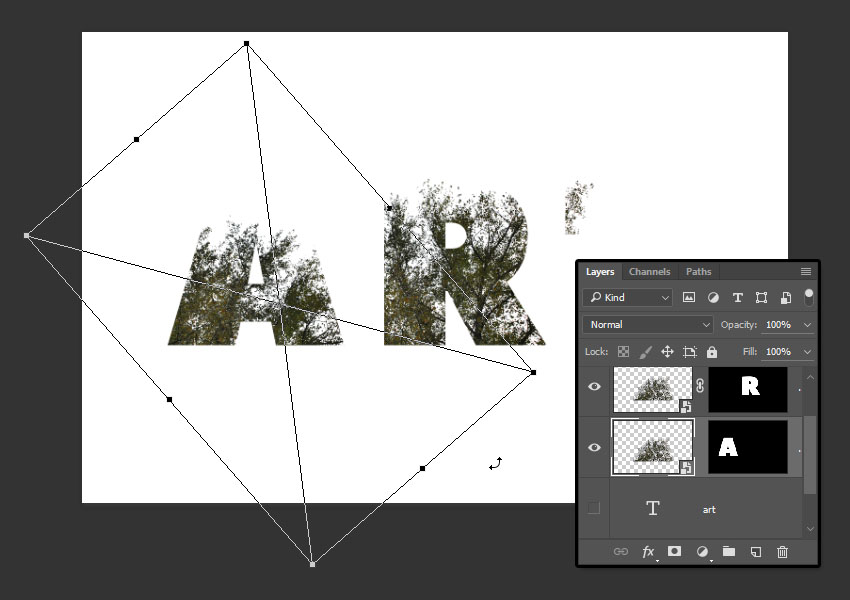
Task: Click the Delete layer trash icon
Action: point(782,551)
